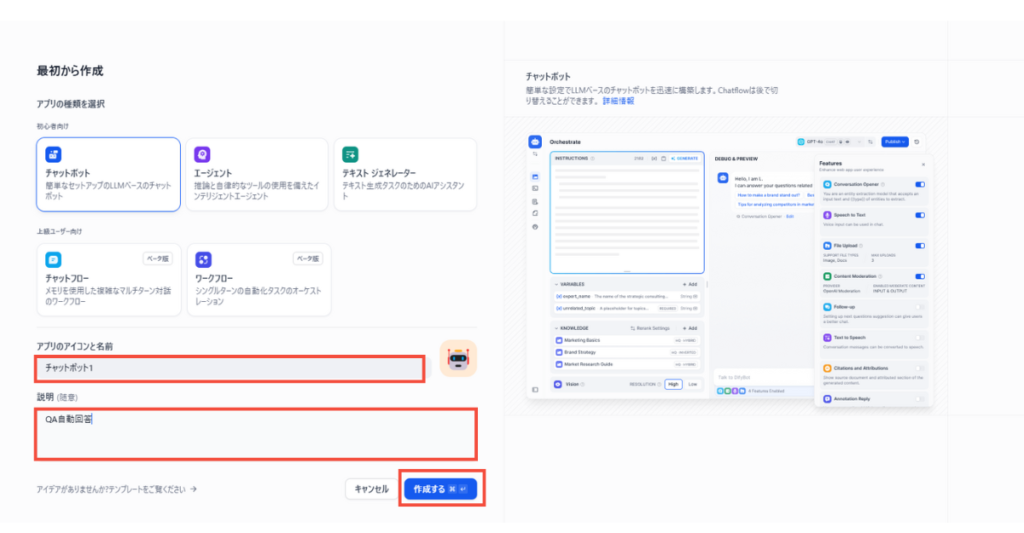Enable the Annotation Reply switch in preview

(920, 399)
